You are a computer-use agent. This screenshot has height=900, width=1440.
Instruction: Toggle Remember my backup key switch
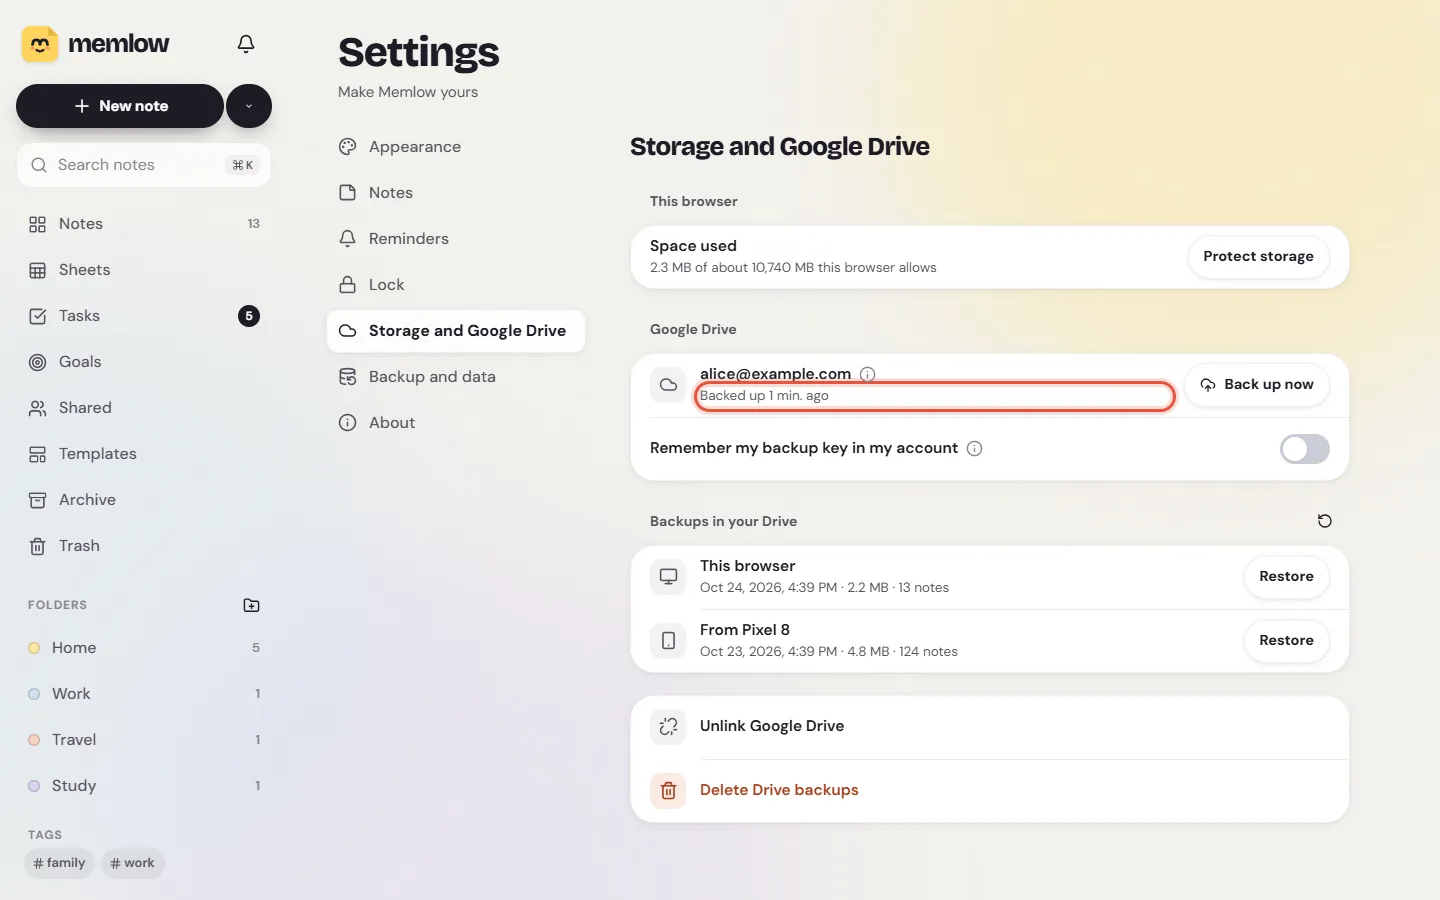(1305, 449)
